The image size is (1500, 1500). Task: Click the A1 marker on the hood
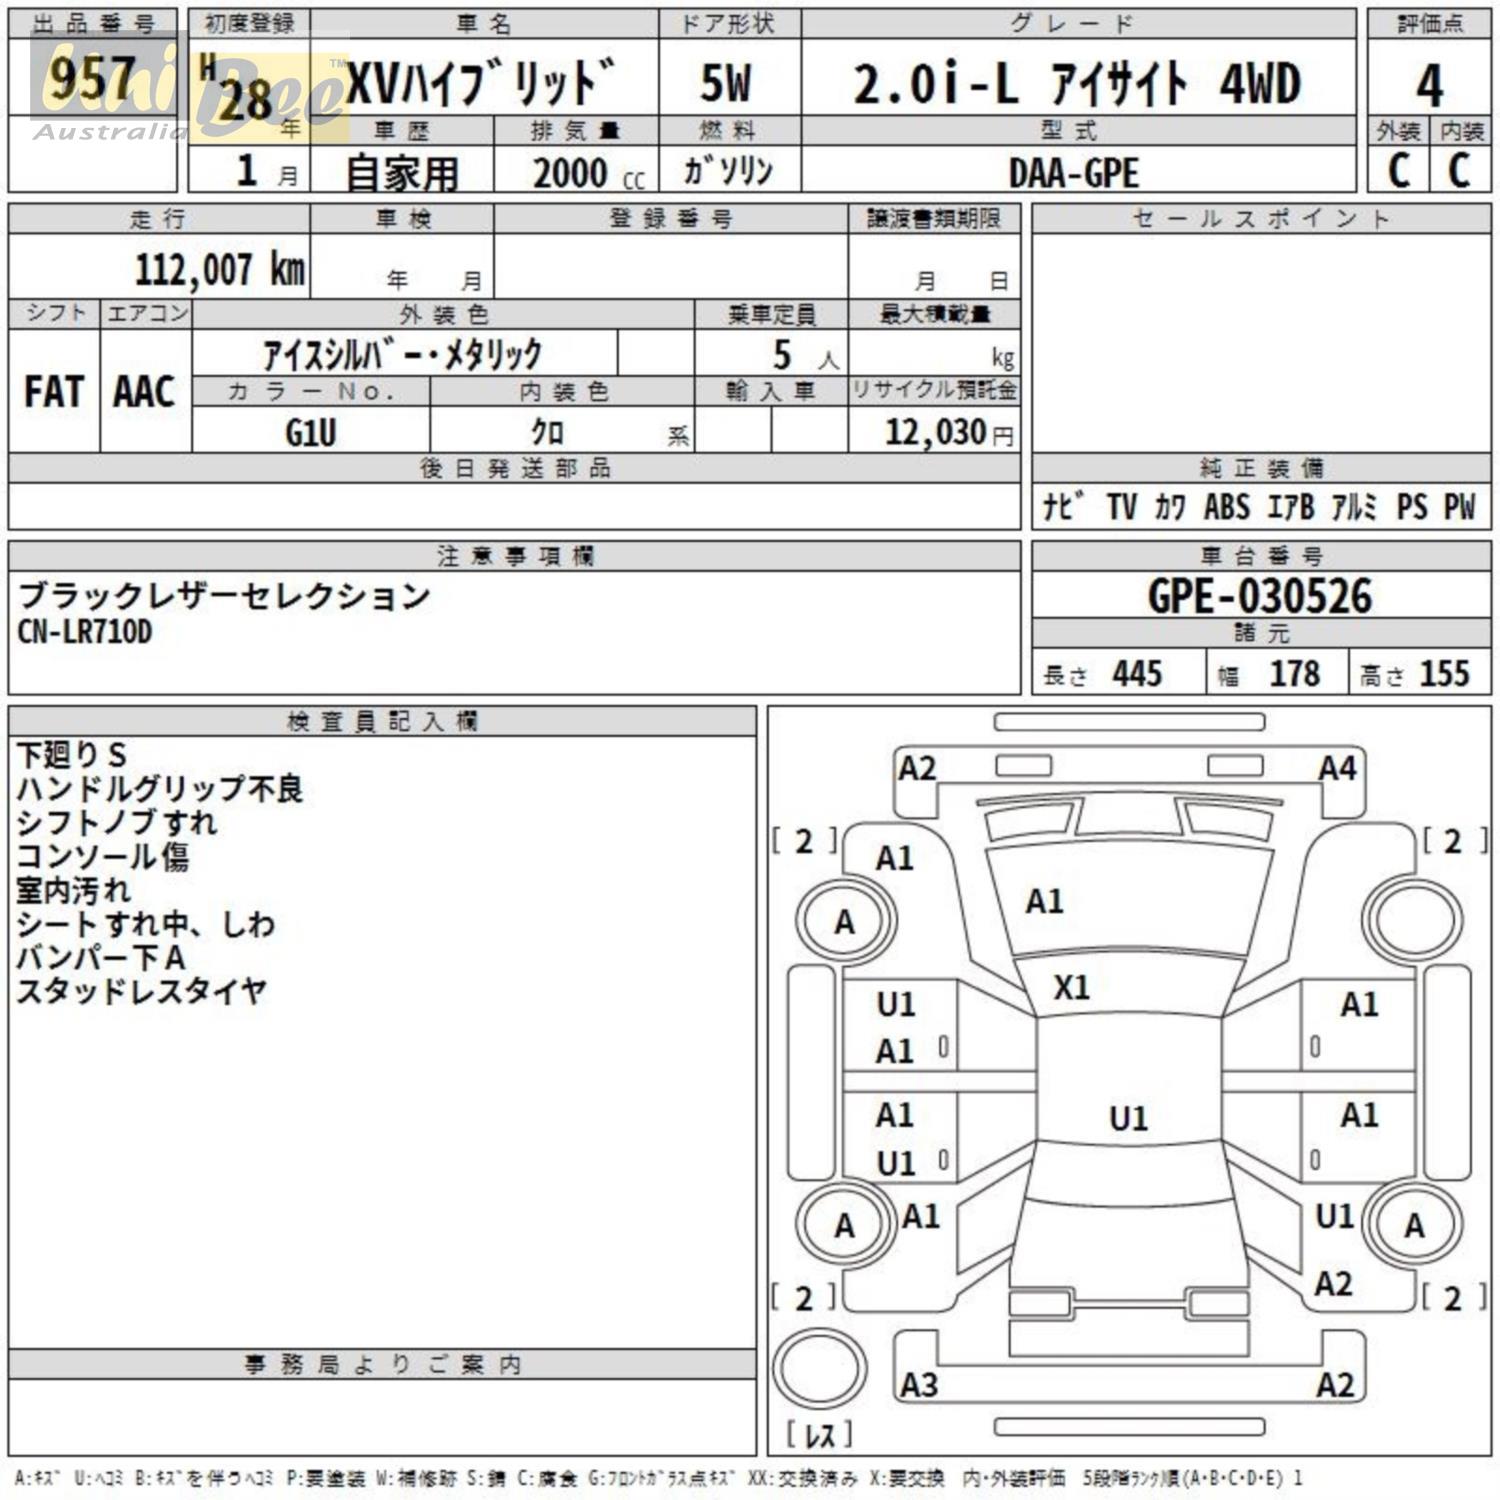click(1044, 901)
